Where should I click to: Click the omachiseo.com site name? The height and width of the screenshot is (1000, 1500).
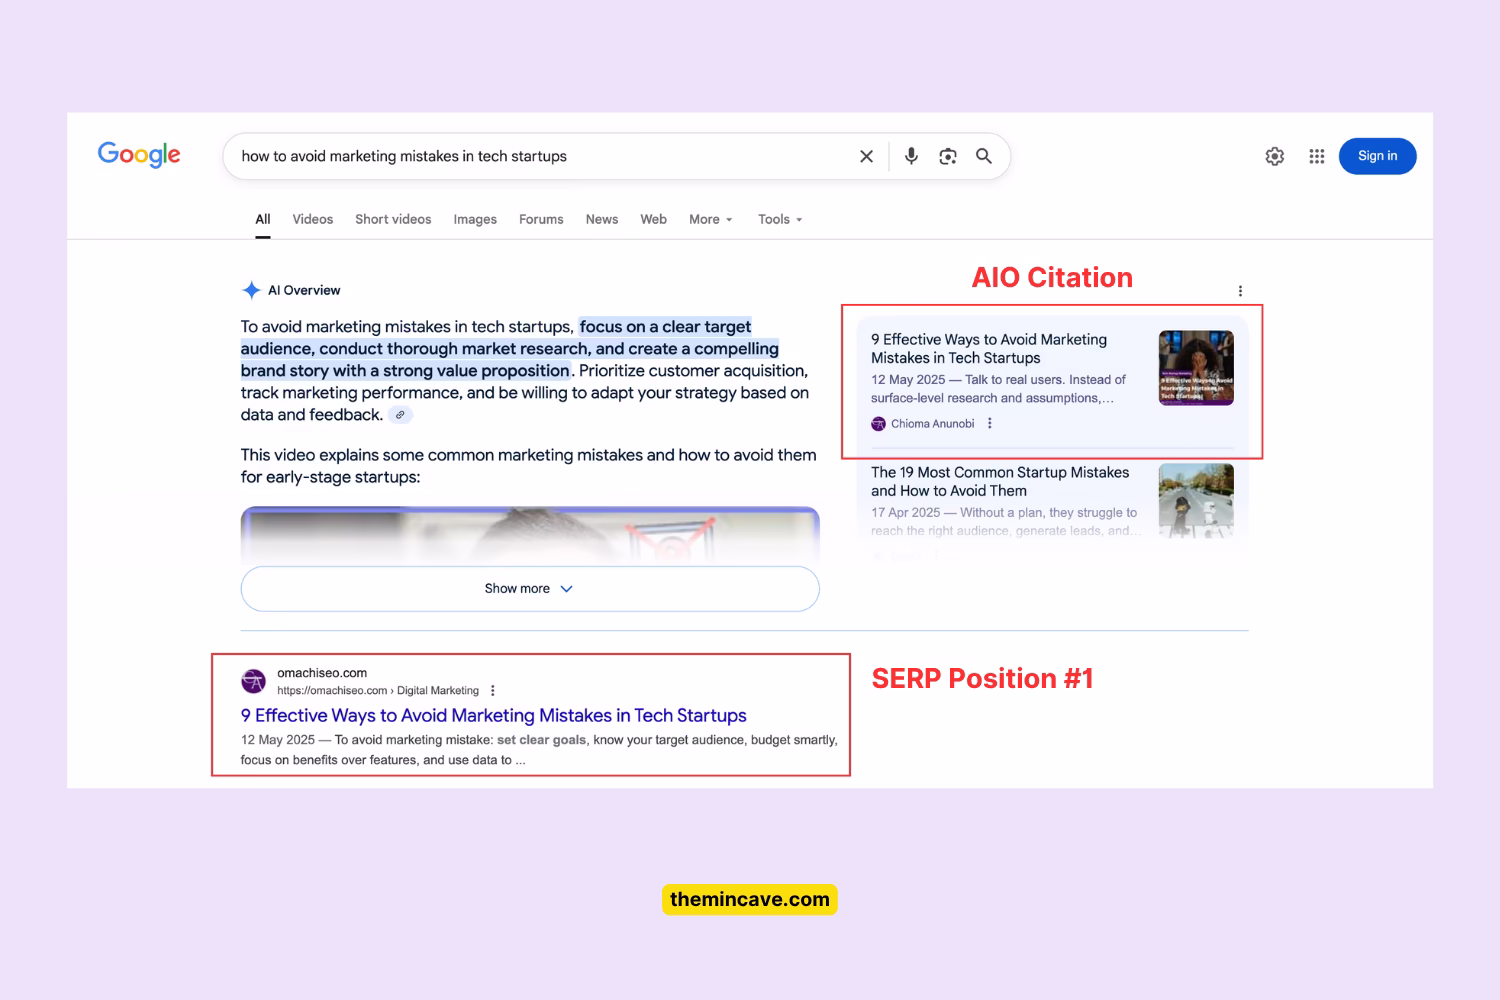point(322,673)
